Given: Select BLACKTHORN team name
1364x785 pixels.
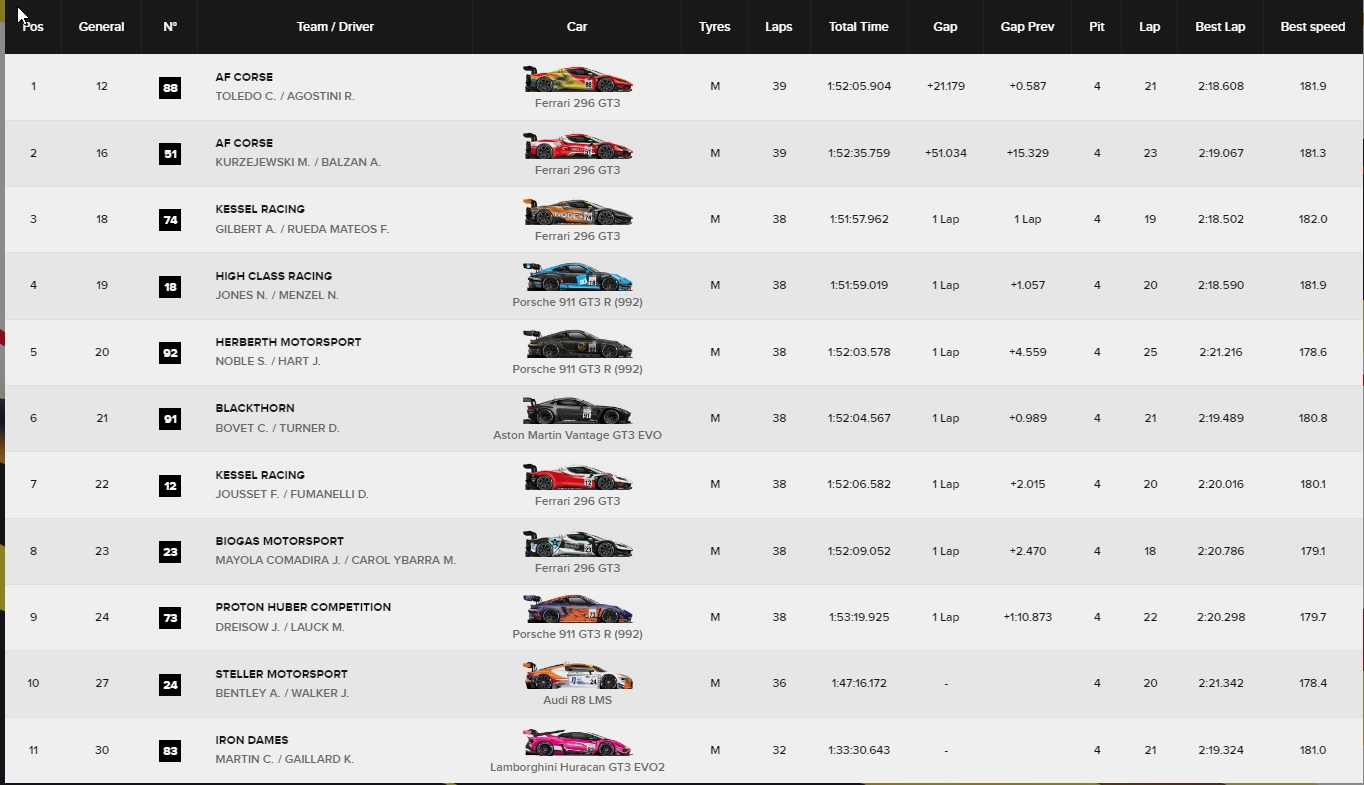Looking at the screenshot, I should (255, 408).
